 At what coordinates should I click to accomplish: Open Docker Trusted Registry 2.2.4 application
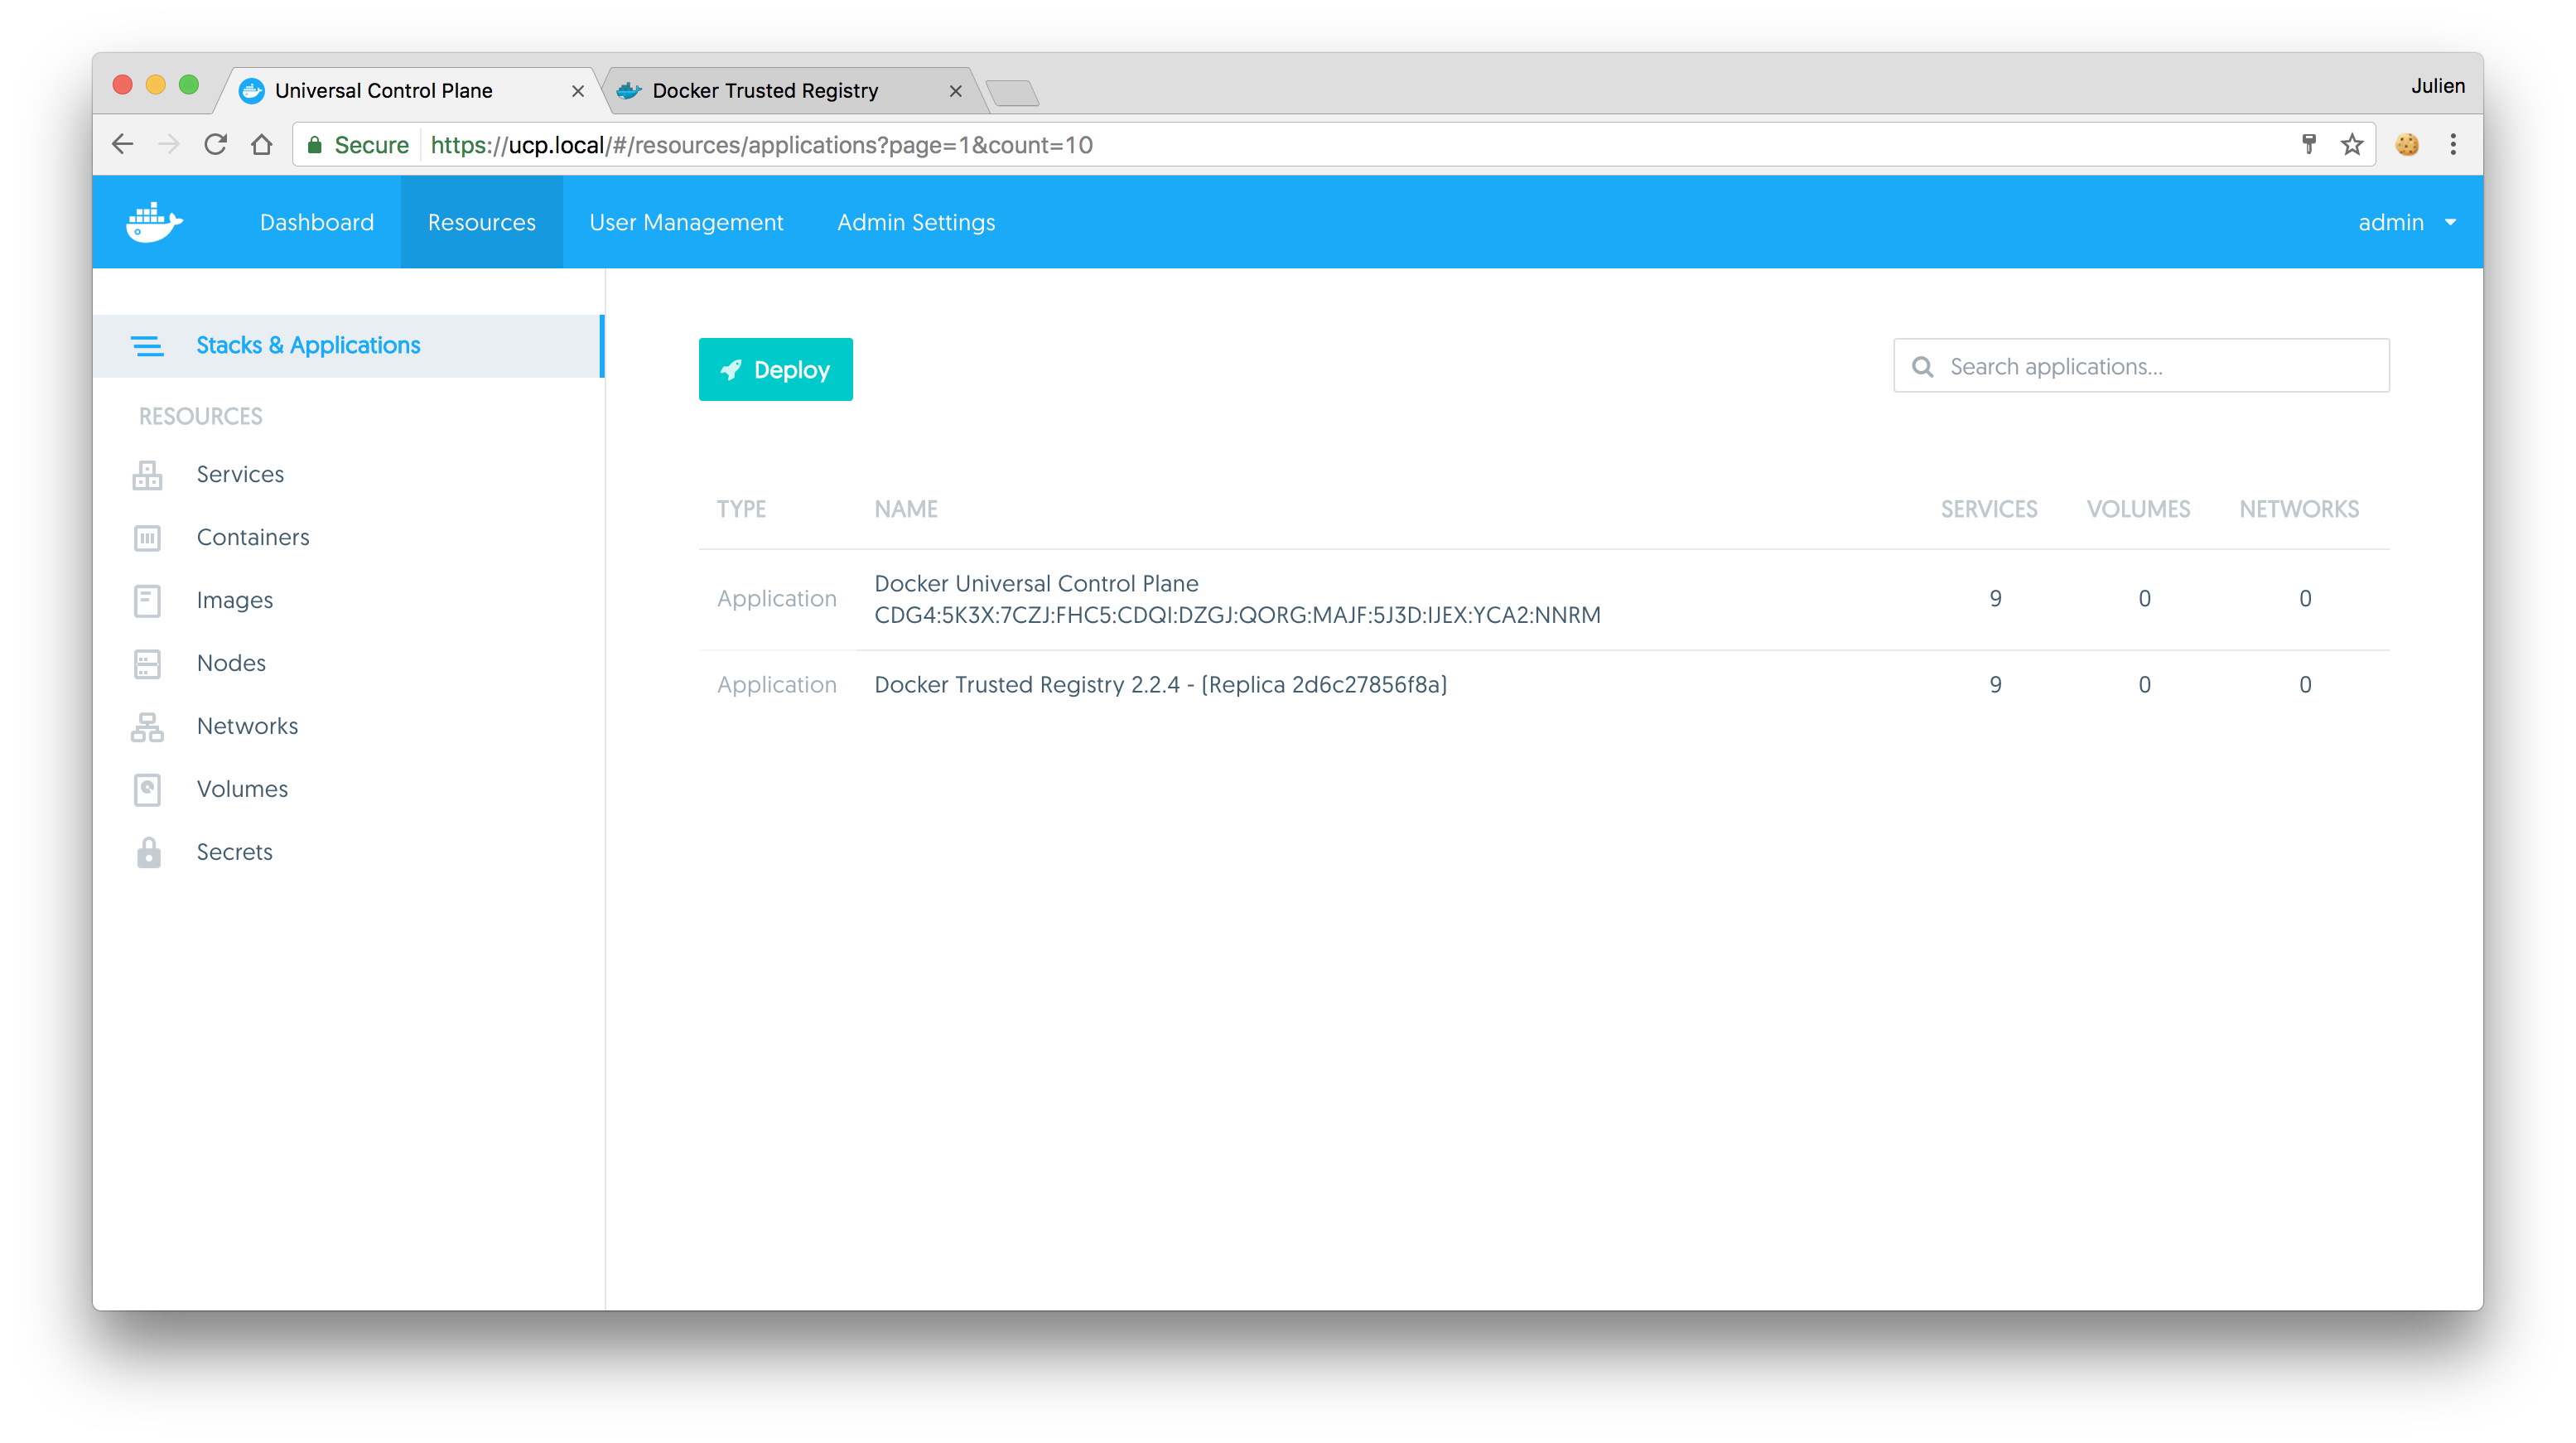(1159, 684)
